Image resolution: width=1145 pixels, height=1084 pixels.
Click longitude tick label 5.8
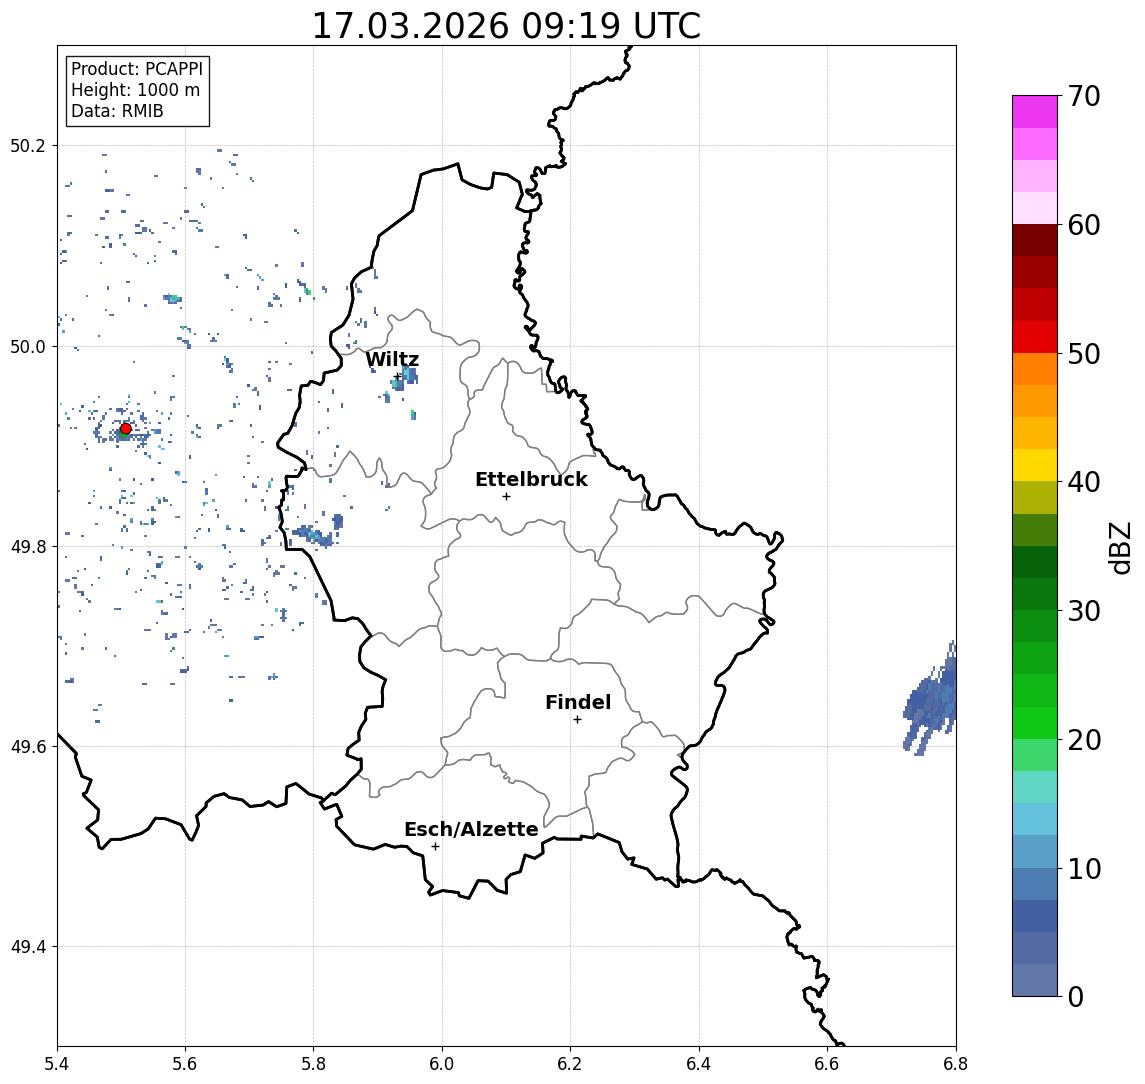coord(314,1064)
